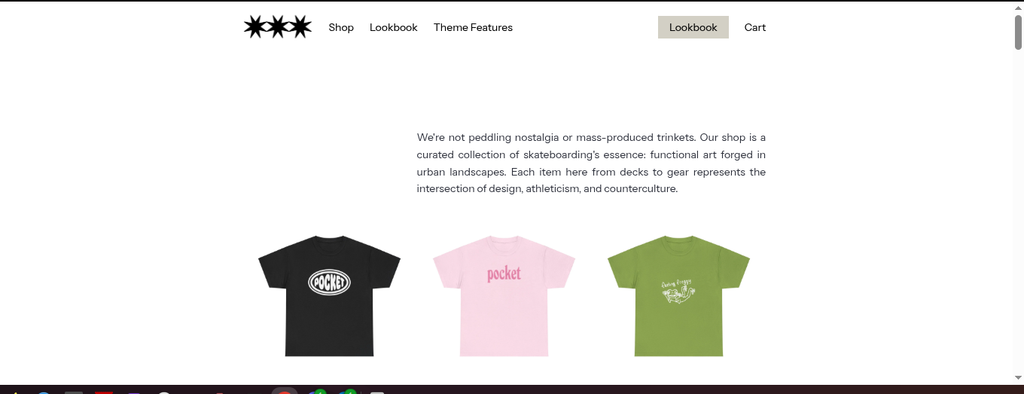Viewport: 1024px width, 394px height.
Task: Select the black Pocket oval logo t-shirt
Action: (329, 296)
